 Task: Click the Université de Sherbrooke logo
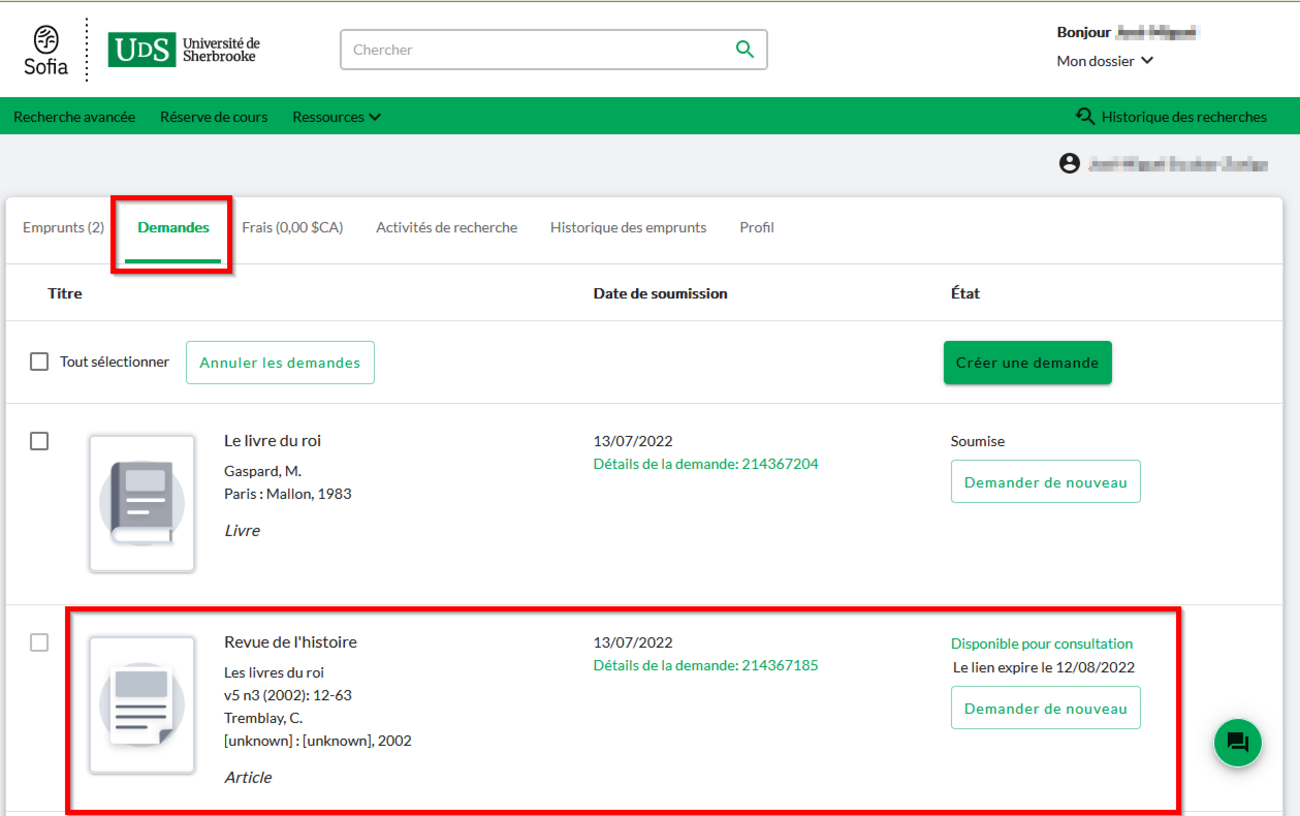click(184, 50)
